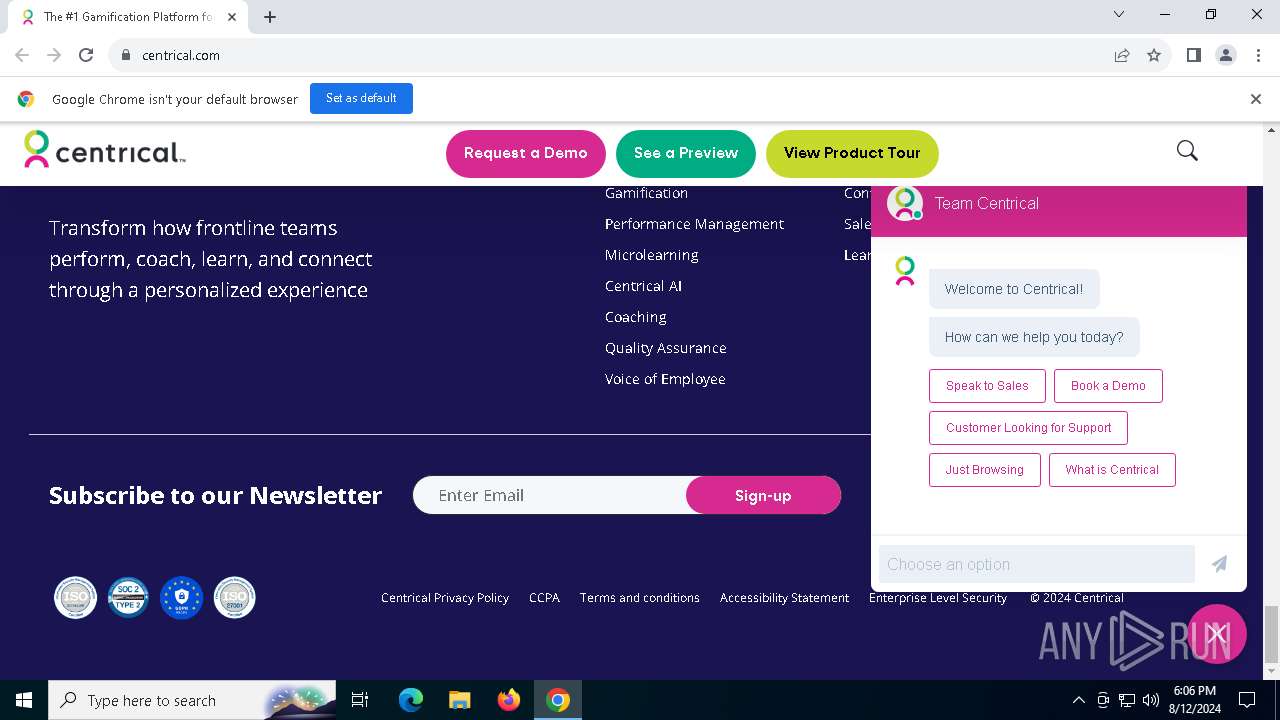Open Windows notification center
This screenshot has width=1280, height=720.
click(x=1247, y=700)
